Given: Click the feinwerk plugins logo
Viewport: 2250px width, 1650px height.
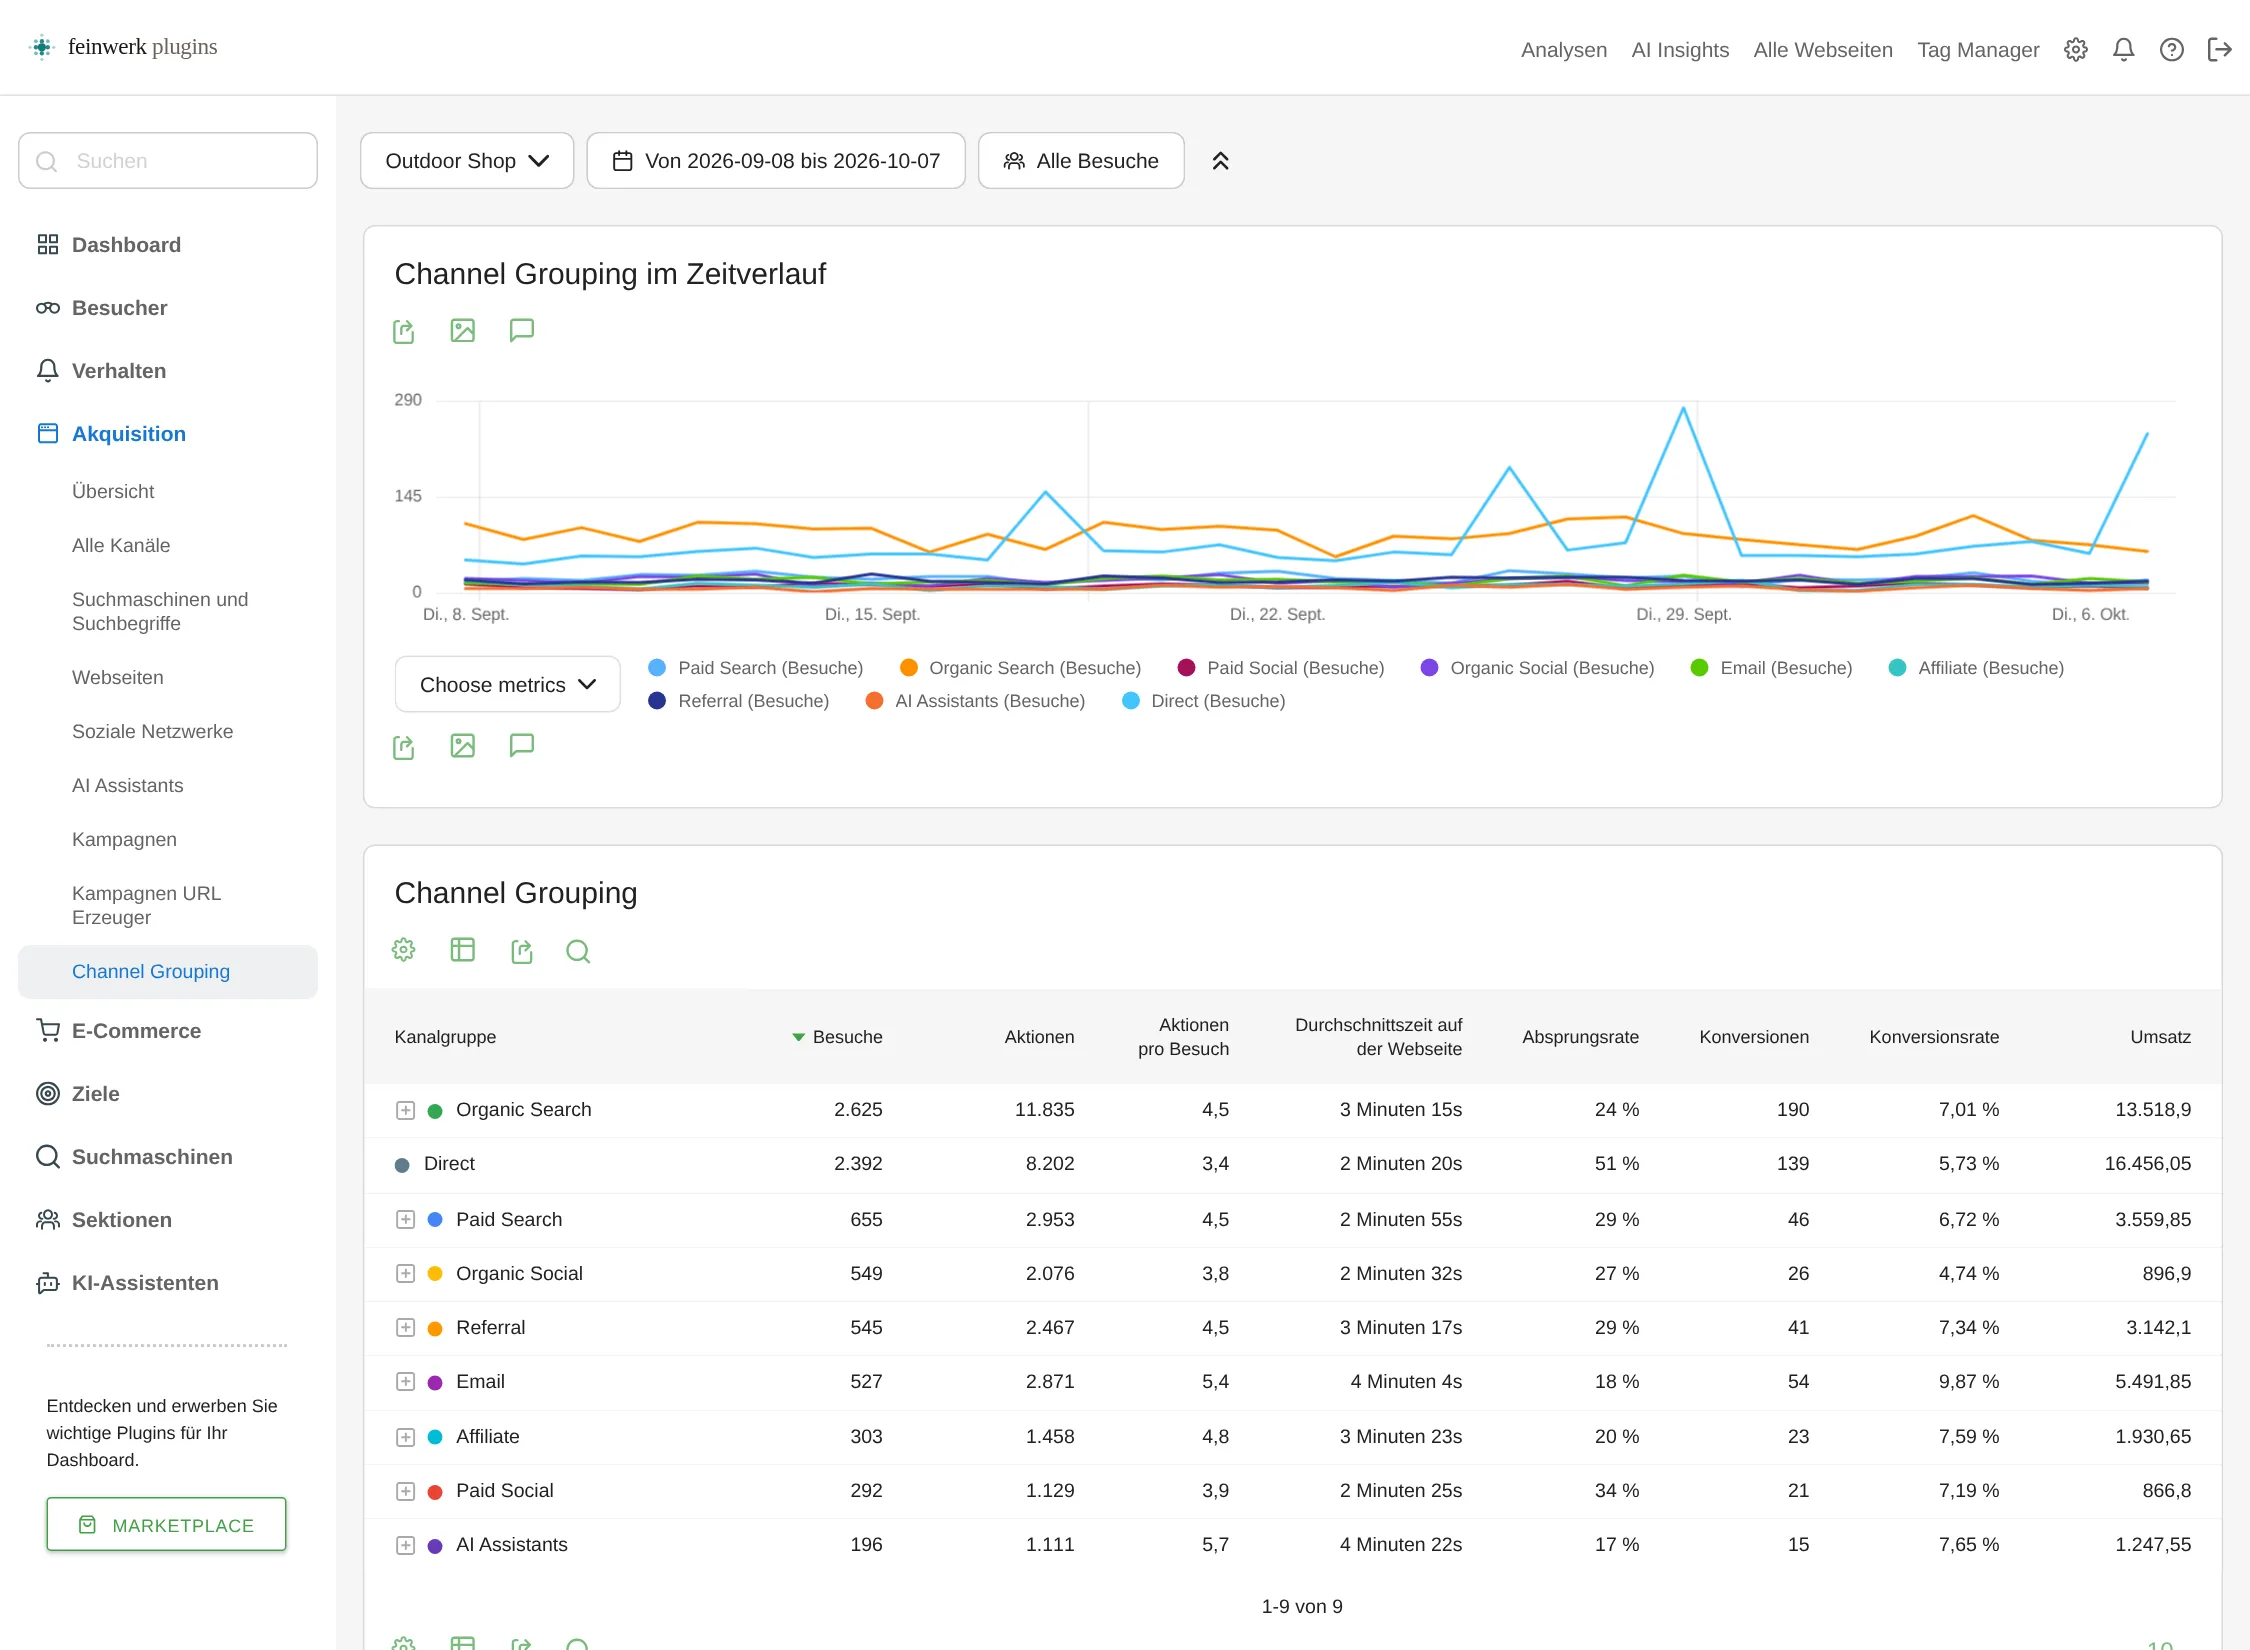Looking at the screenshot, I should tap(124, 47).
